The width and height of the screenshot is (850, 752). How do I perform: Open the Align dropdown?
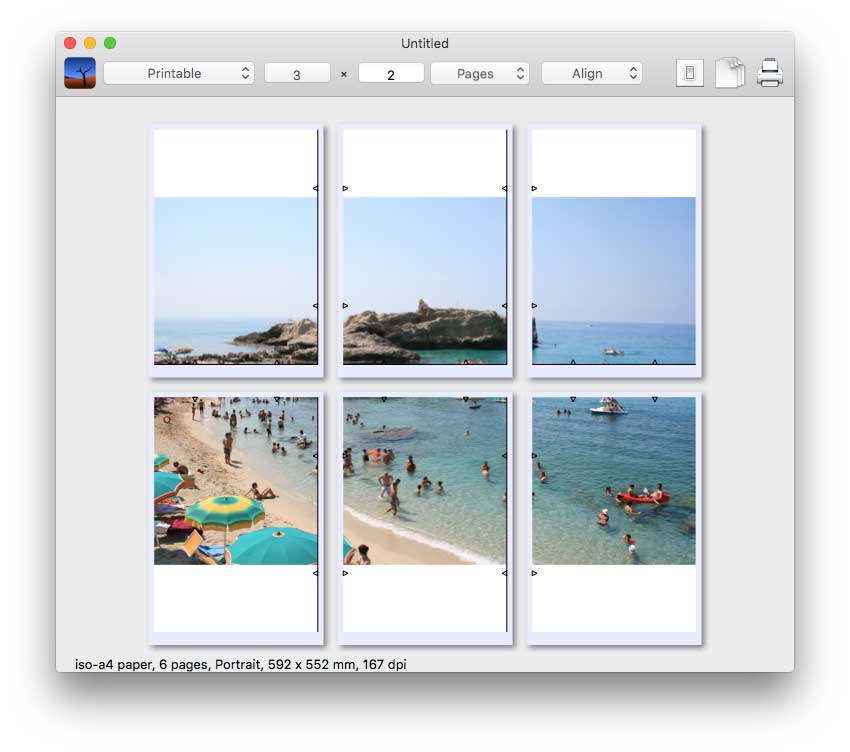point(592,73)
